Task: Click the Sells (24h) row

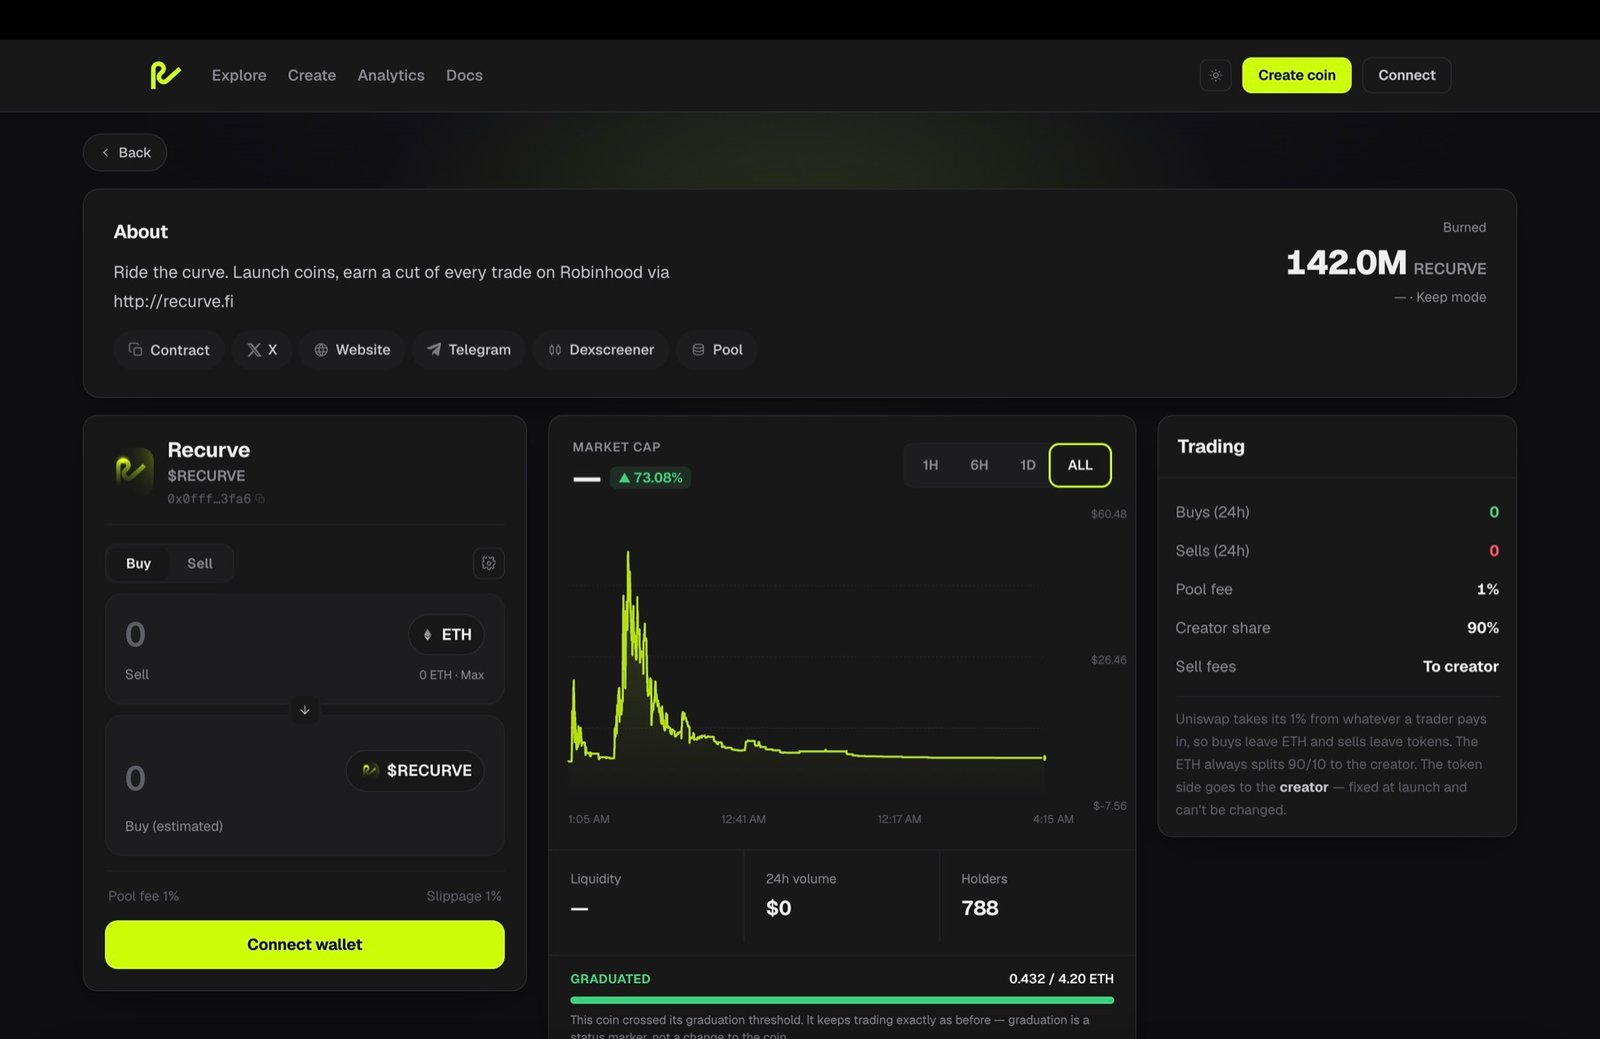Action: [x=1337, y=551]
